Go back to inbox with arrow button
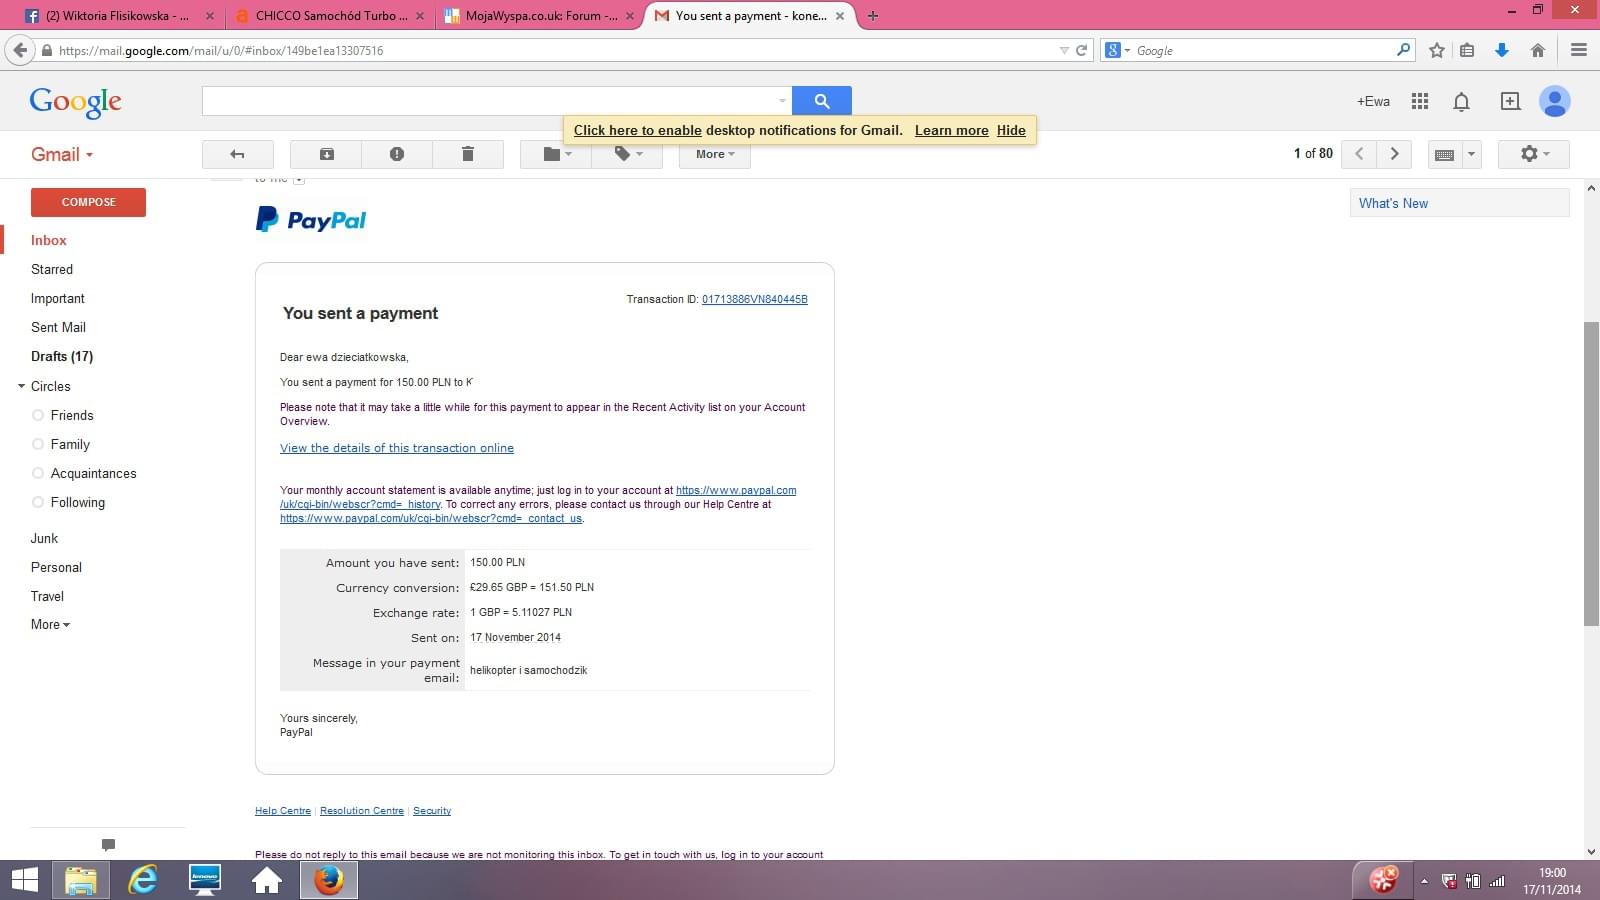1600x900 pixels. 237,154
